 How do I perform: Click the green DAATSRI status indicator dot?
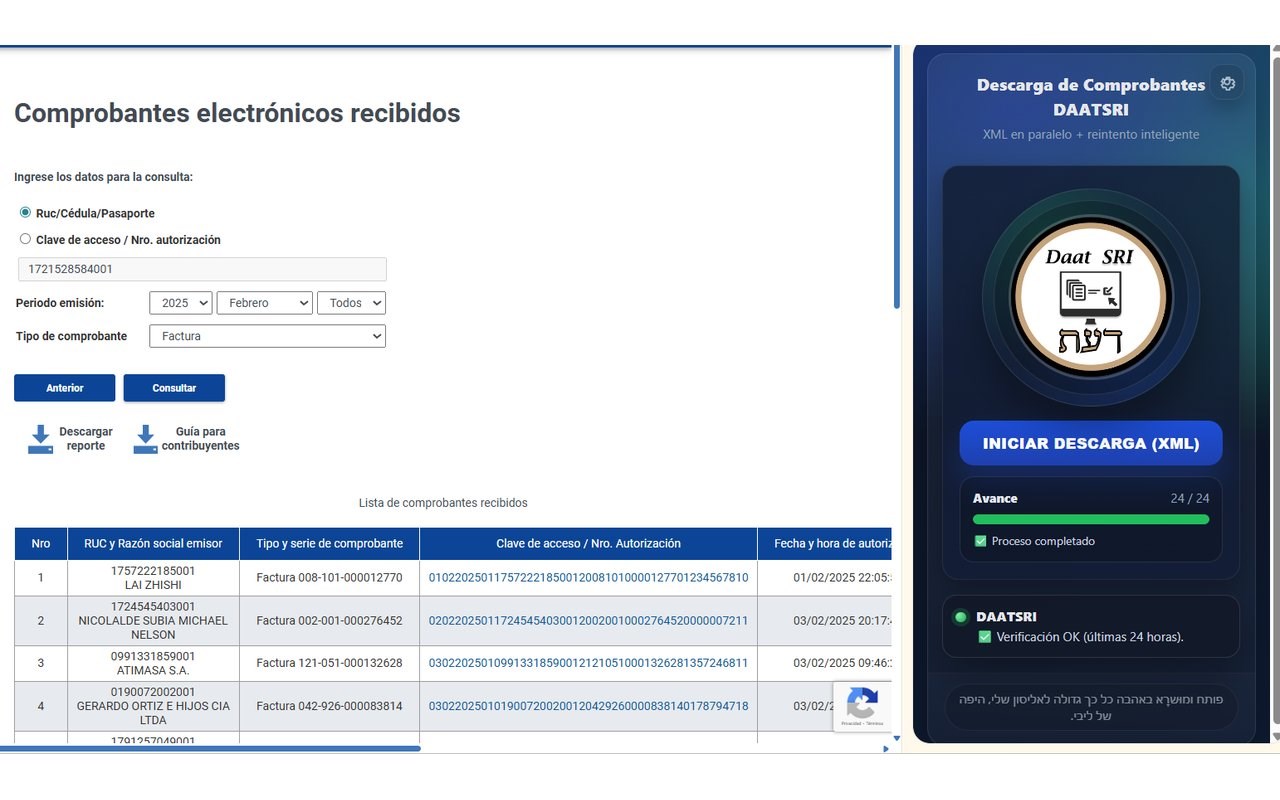pyautogui.click(x=961, y=617)
